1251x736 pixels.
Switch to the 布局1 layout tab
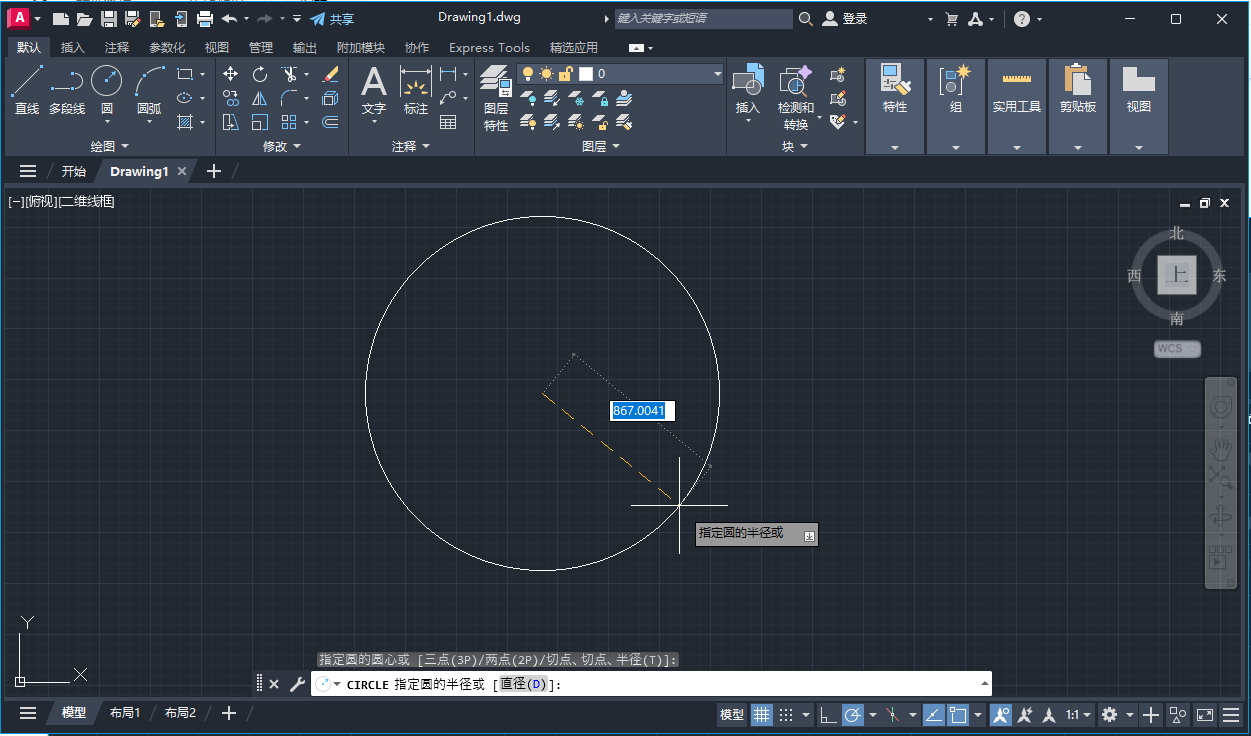click(x=124, y=713)
